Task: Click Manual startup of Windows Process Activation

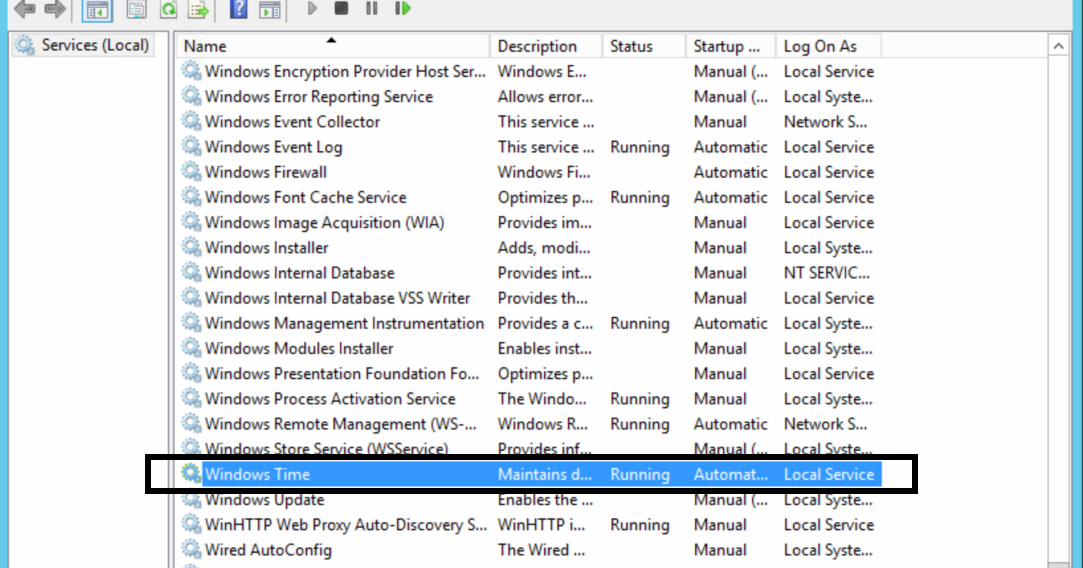Action: [720, 399]
